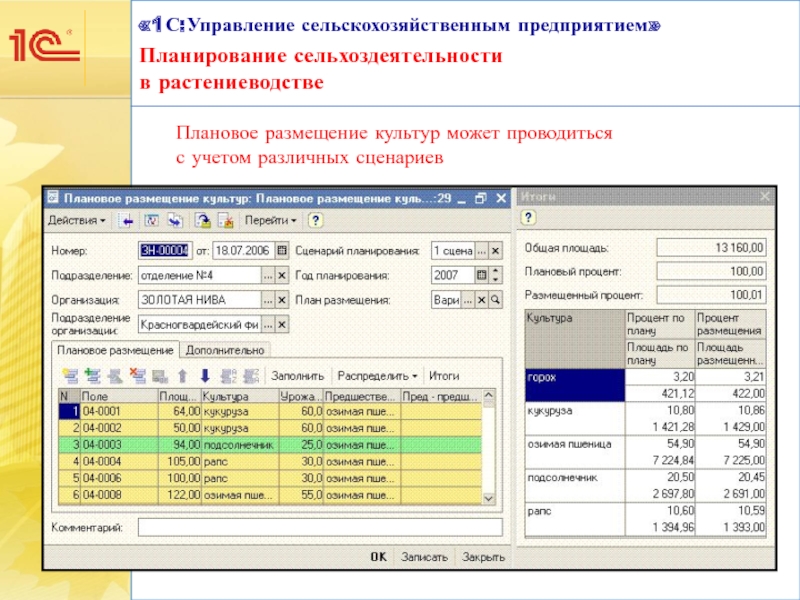Switch to the Дополнительно tab

click(225, 351)
